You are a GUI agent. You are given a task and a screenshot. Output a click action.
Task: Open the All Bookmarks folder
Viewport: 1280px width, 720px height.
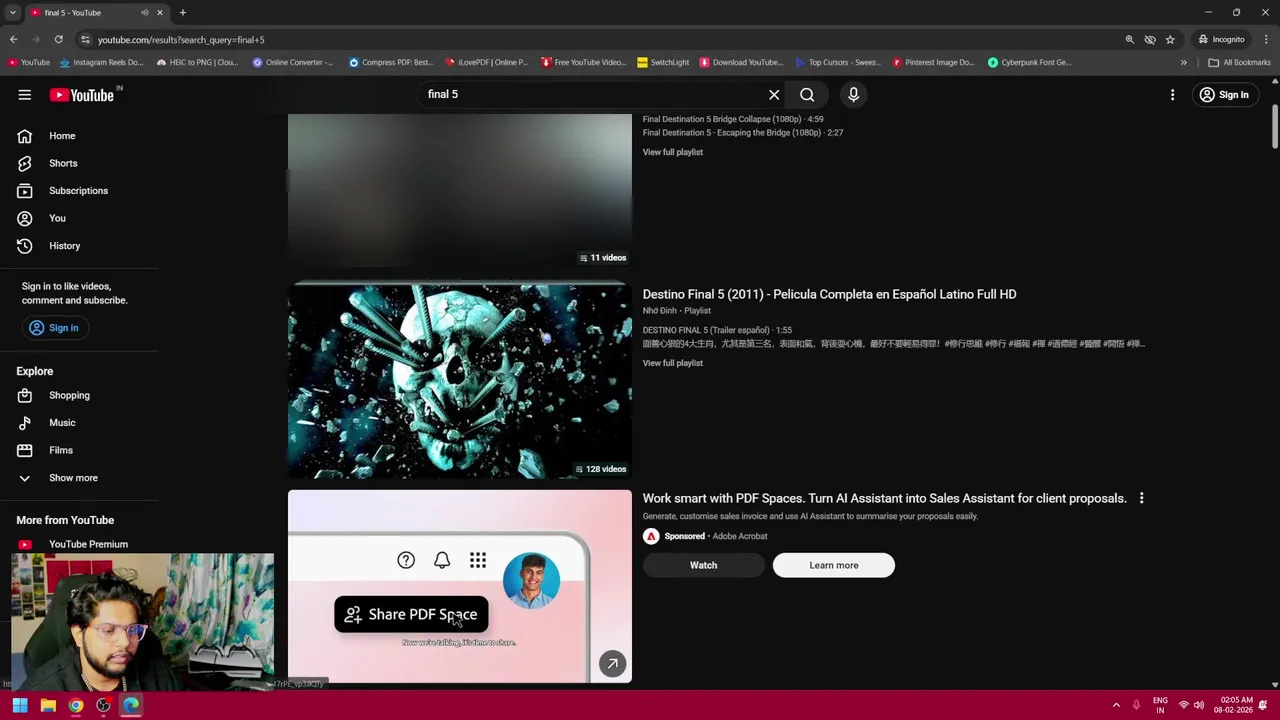click(x=1239, y=62)
